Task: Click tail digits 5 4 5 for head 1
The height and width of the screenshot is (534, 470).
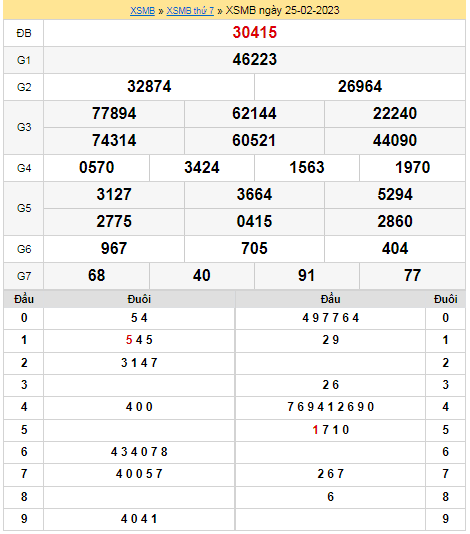Action: click(x=139, y=340)
